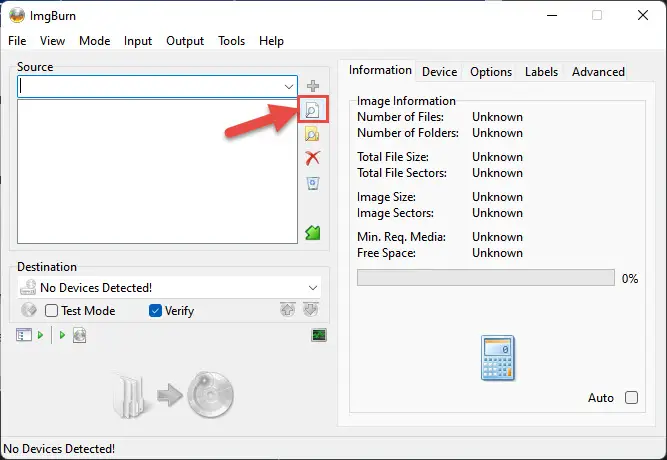Screen dimensions: 667x460
Task: Tick the Auto checkbox
Action: [x=632, y=397]
